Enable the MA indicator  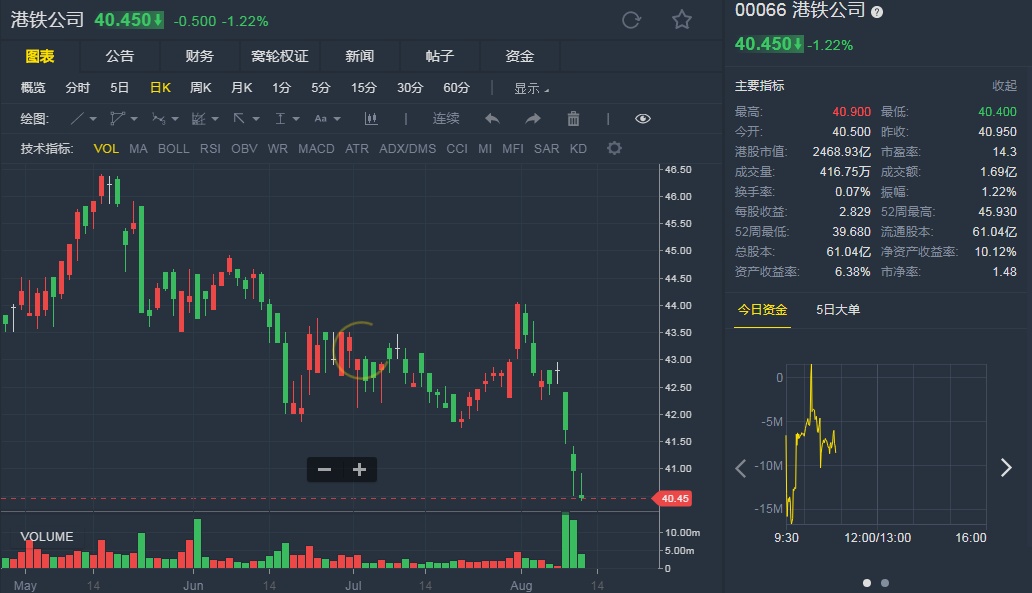click(138, 149)
